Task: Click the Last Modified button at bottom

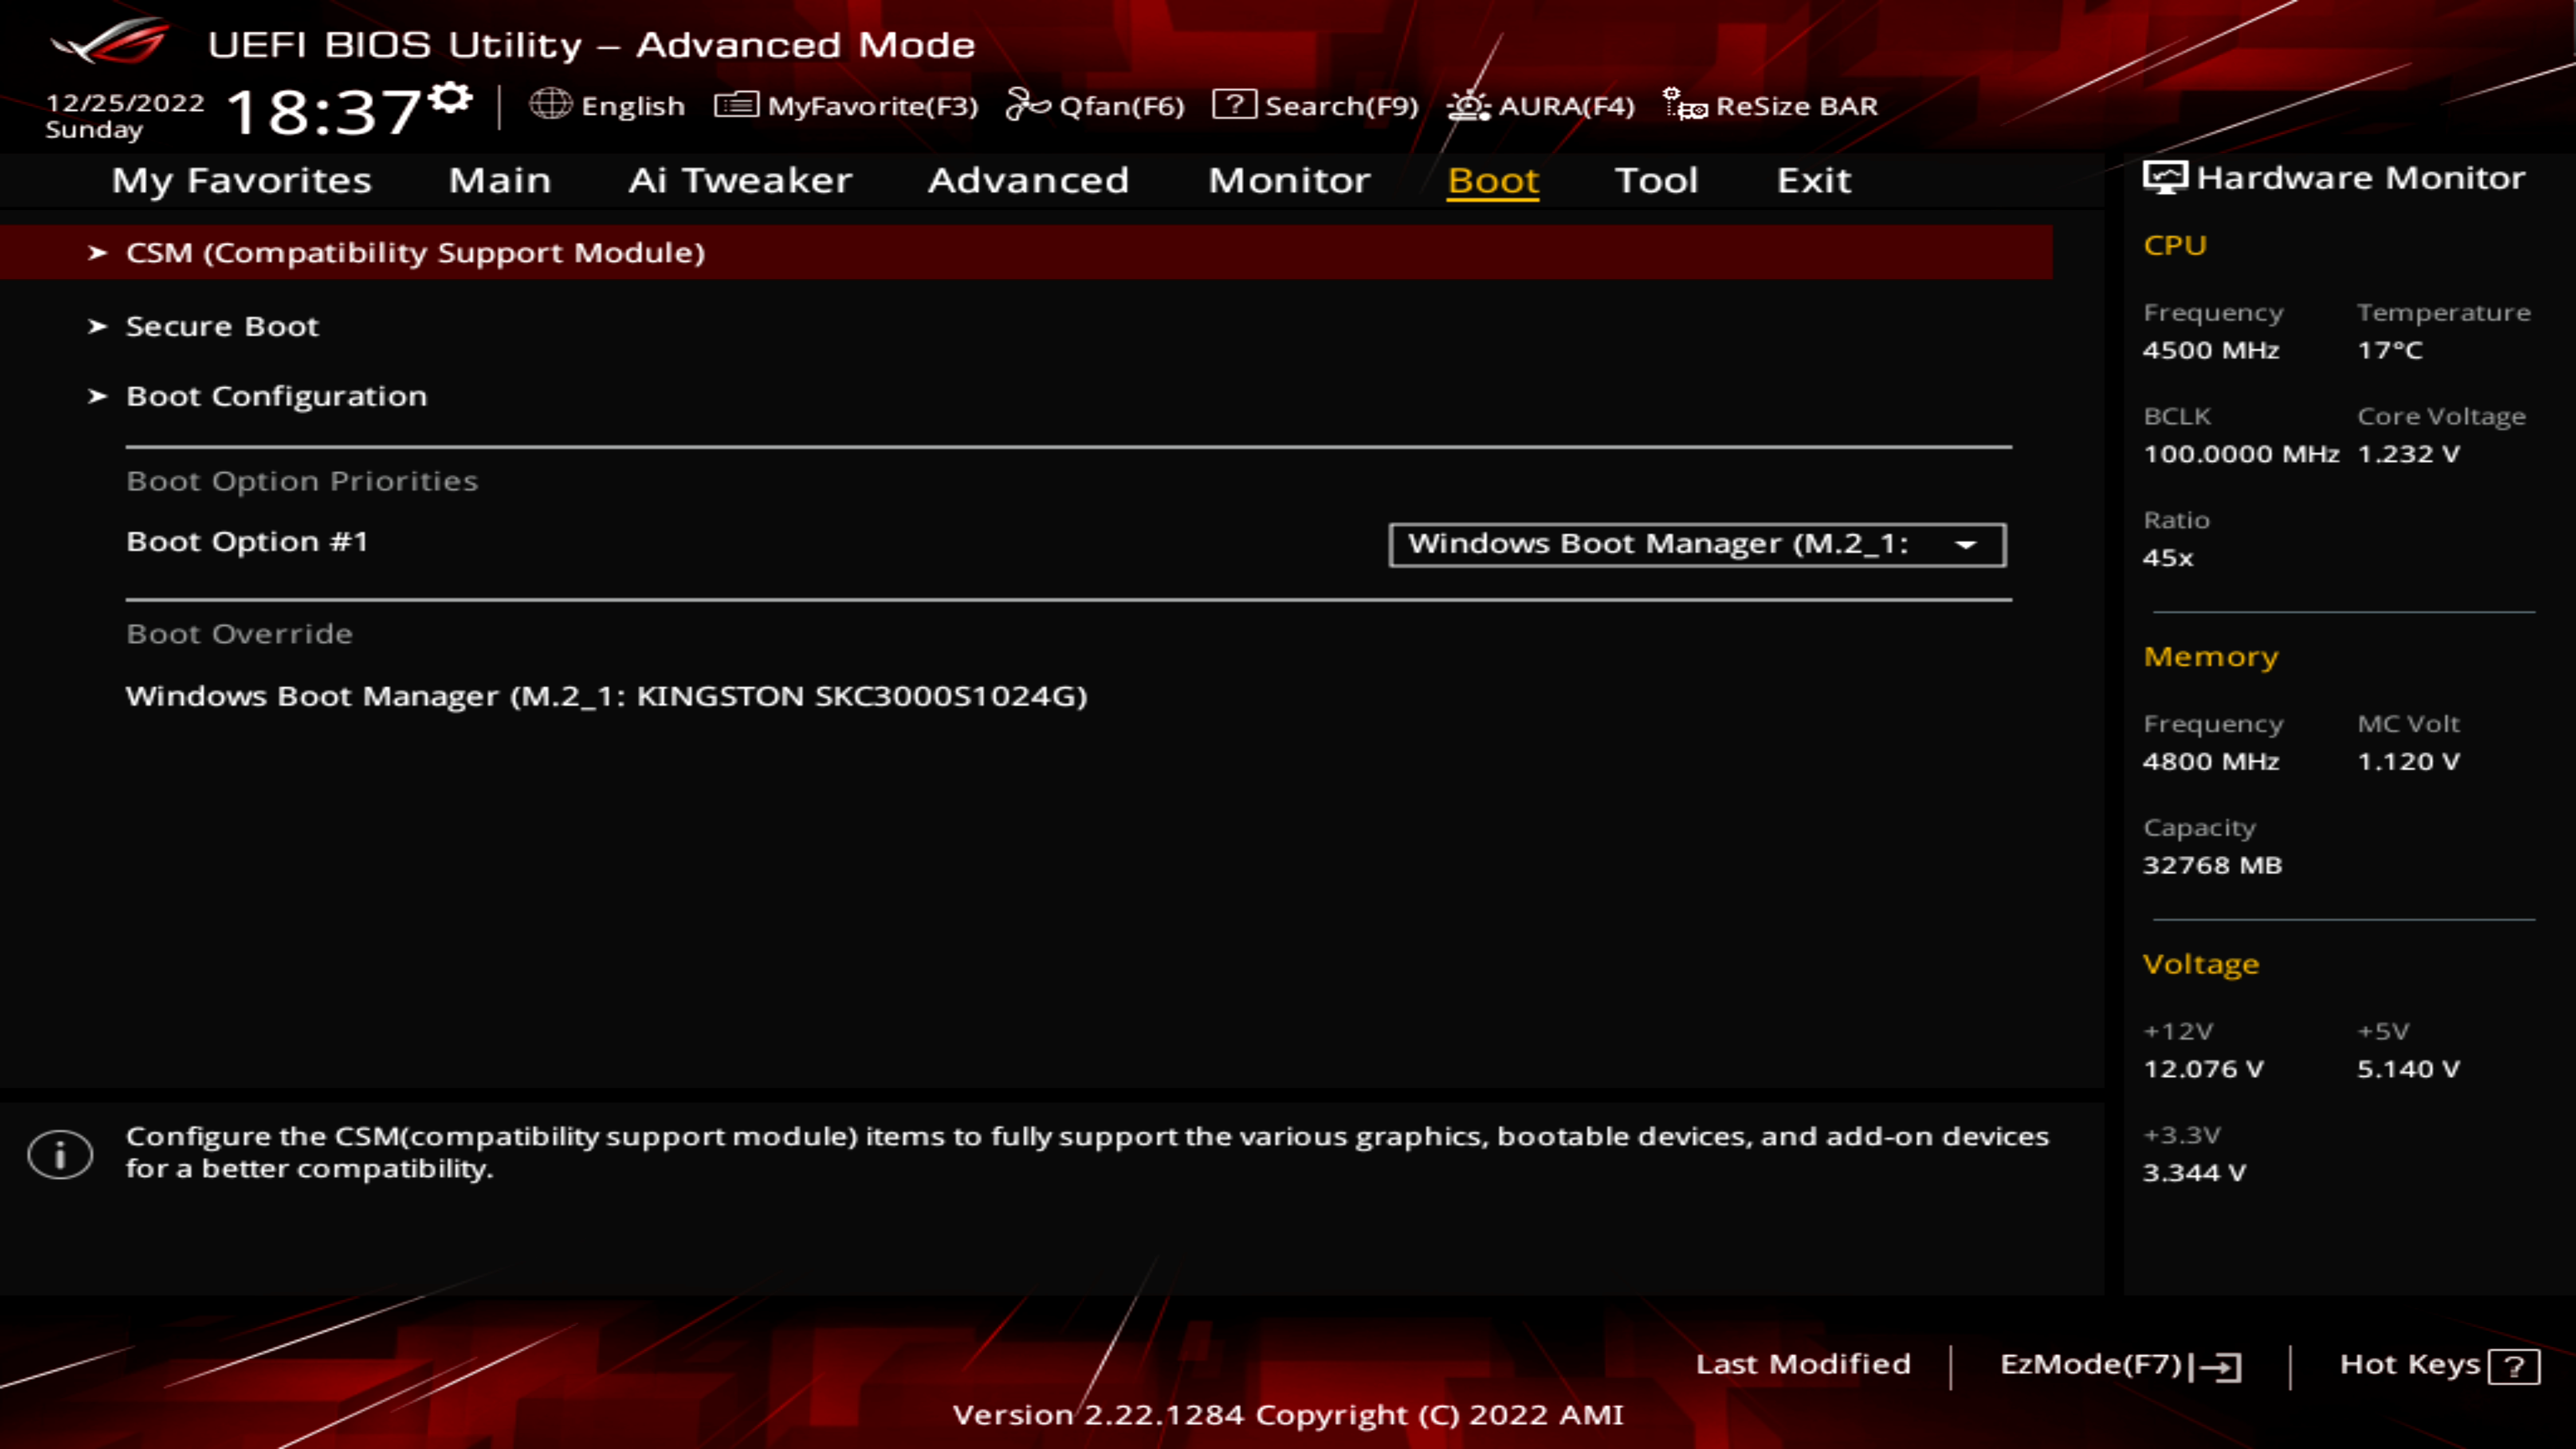Action: (1801, 1362)
